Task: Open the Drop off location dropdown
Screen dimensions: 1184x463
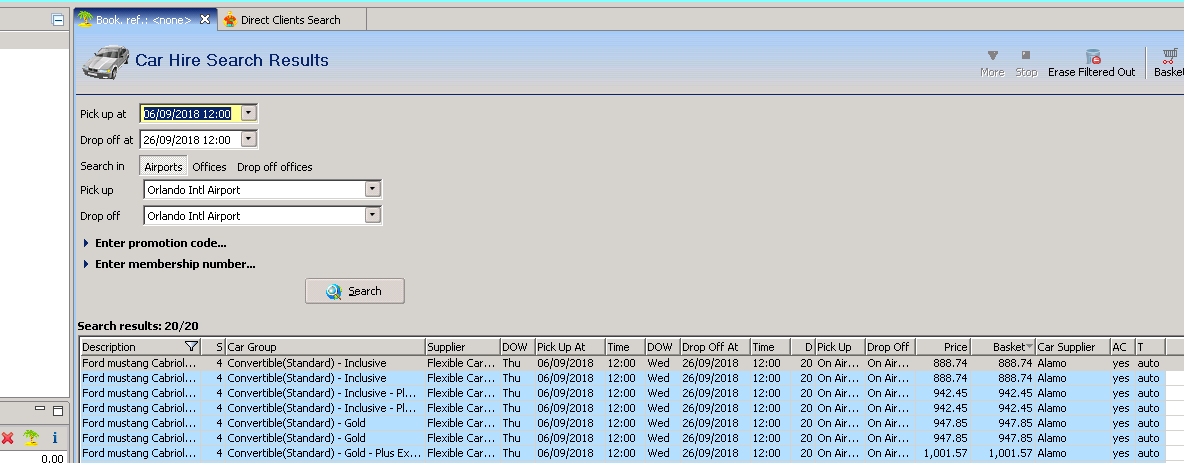Action: (372, 215)
